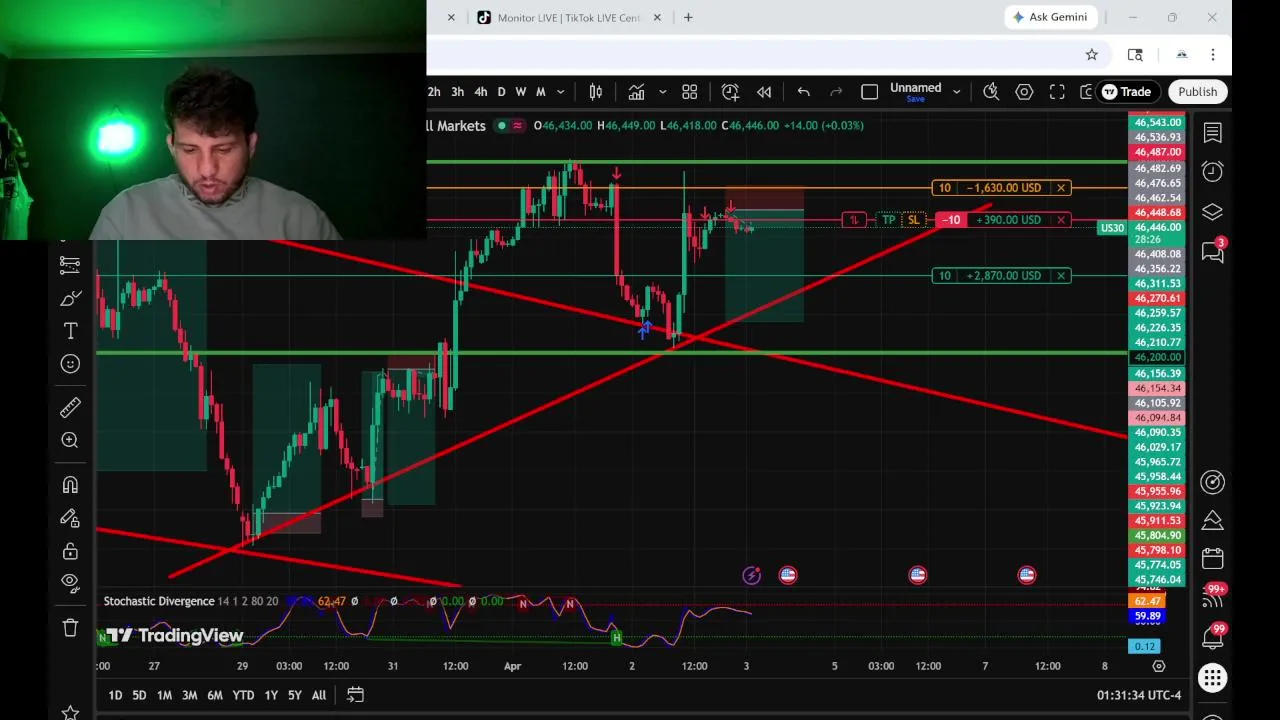Toggle the pink delayed-data indicator badge

pyautogui.click(x=517, y=125)
